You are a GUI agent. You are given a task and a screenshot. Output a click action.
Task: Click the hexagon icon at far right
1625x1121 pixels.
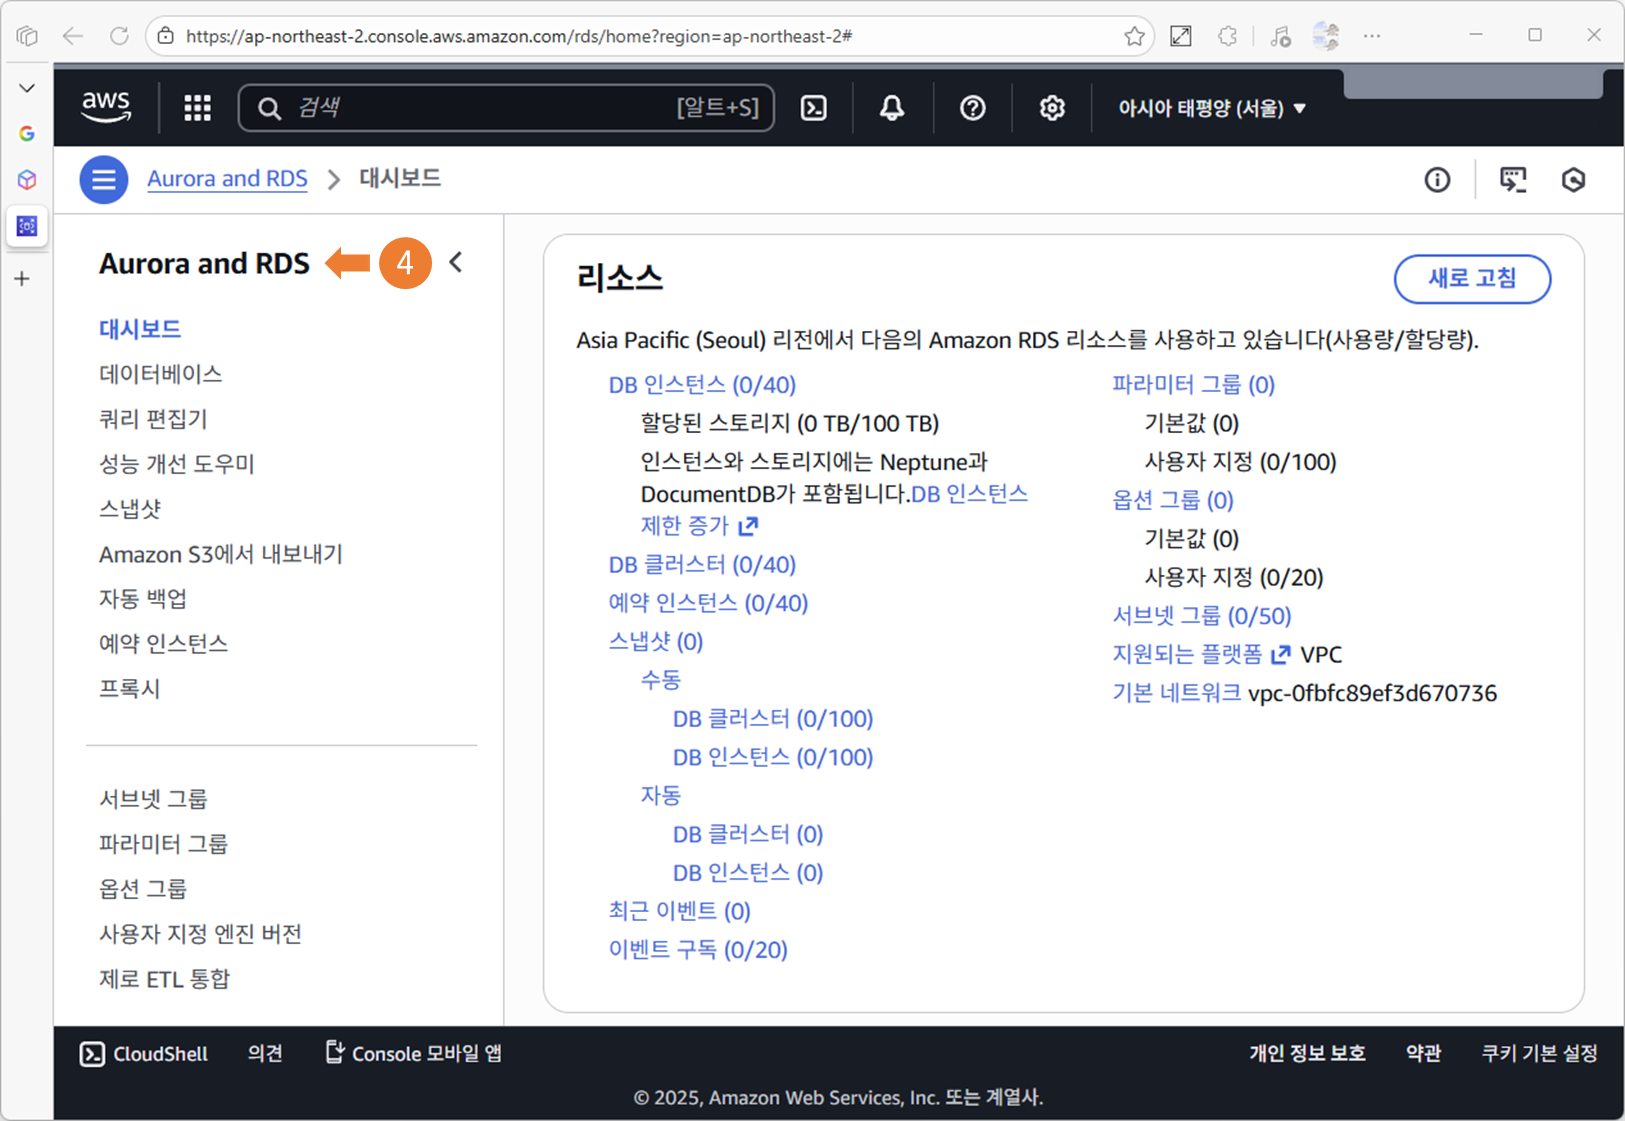pos(1574,180)
